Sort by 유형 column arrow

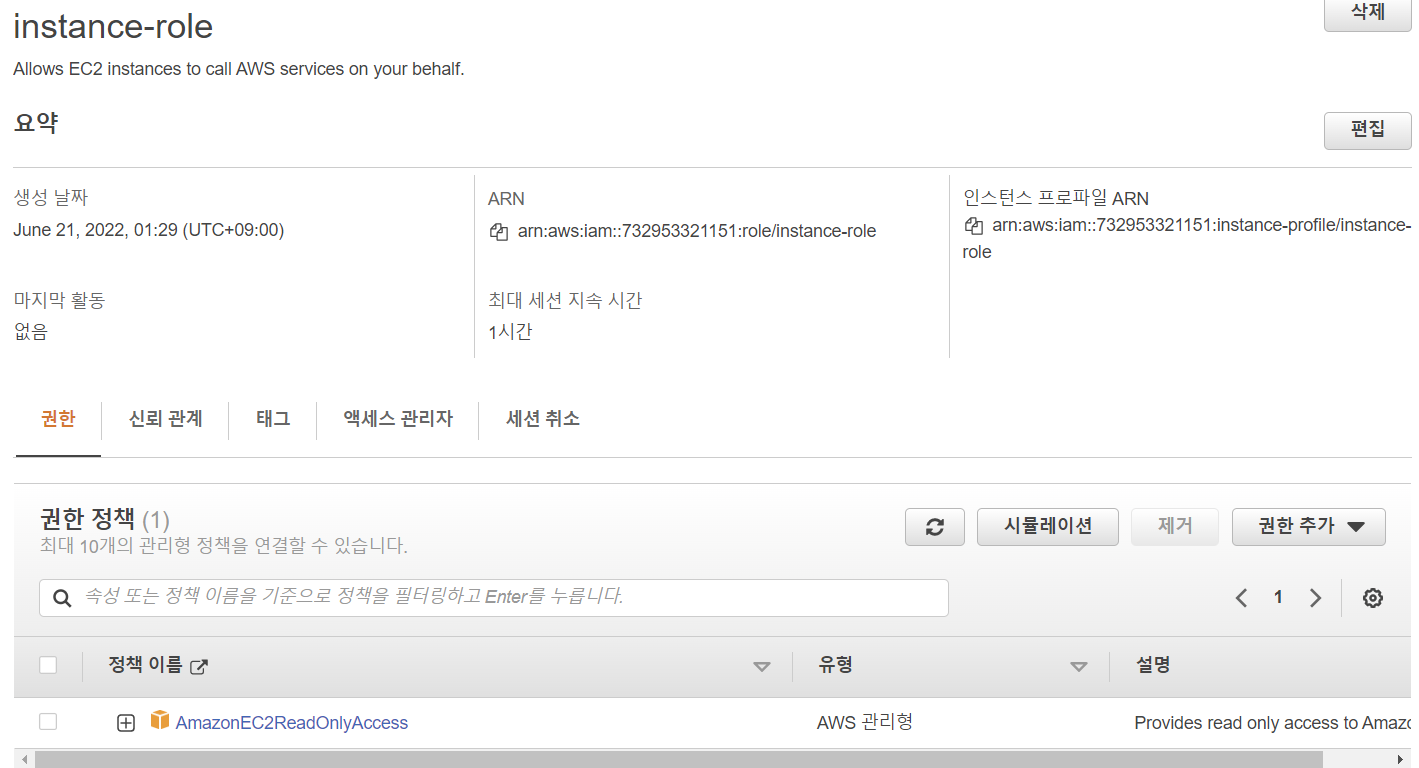coord(1079,667)
